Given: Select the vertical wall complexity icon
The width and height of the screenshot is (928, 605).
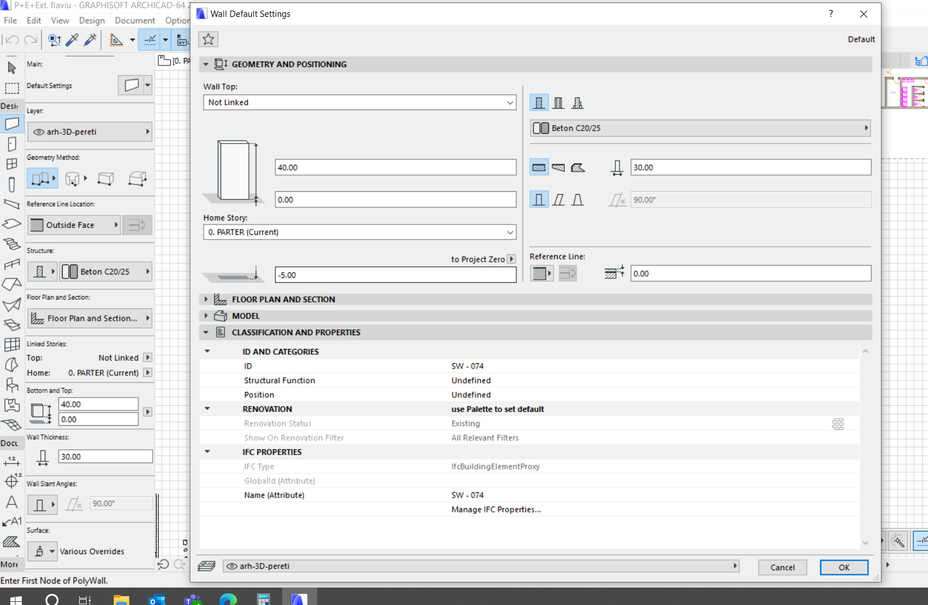Looking at the screenshot, I should pyautogui.click(x=539, y=199).
